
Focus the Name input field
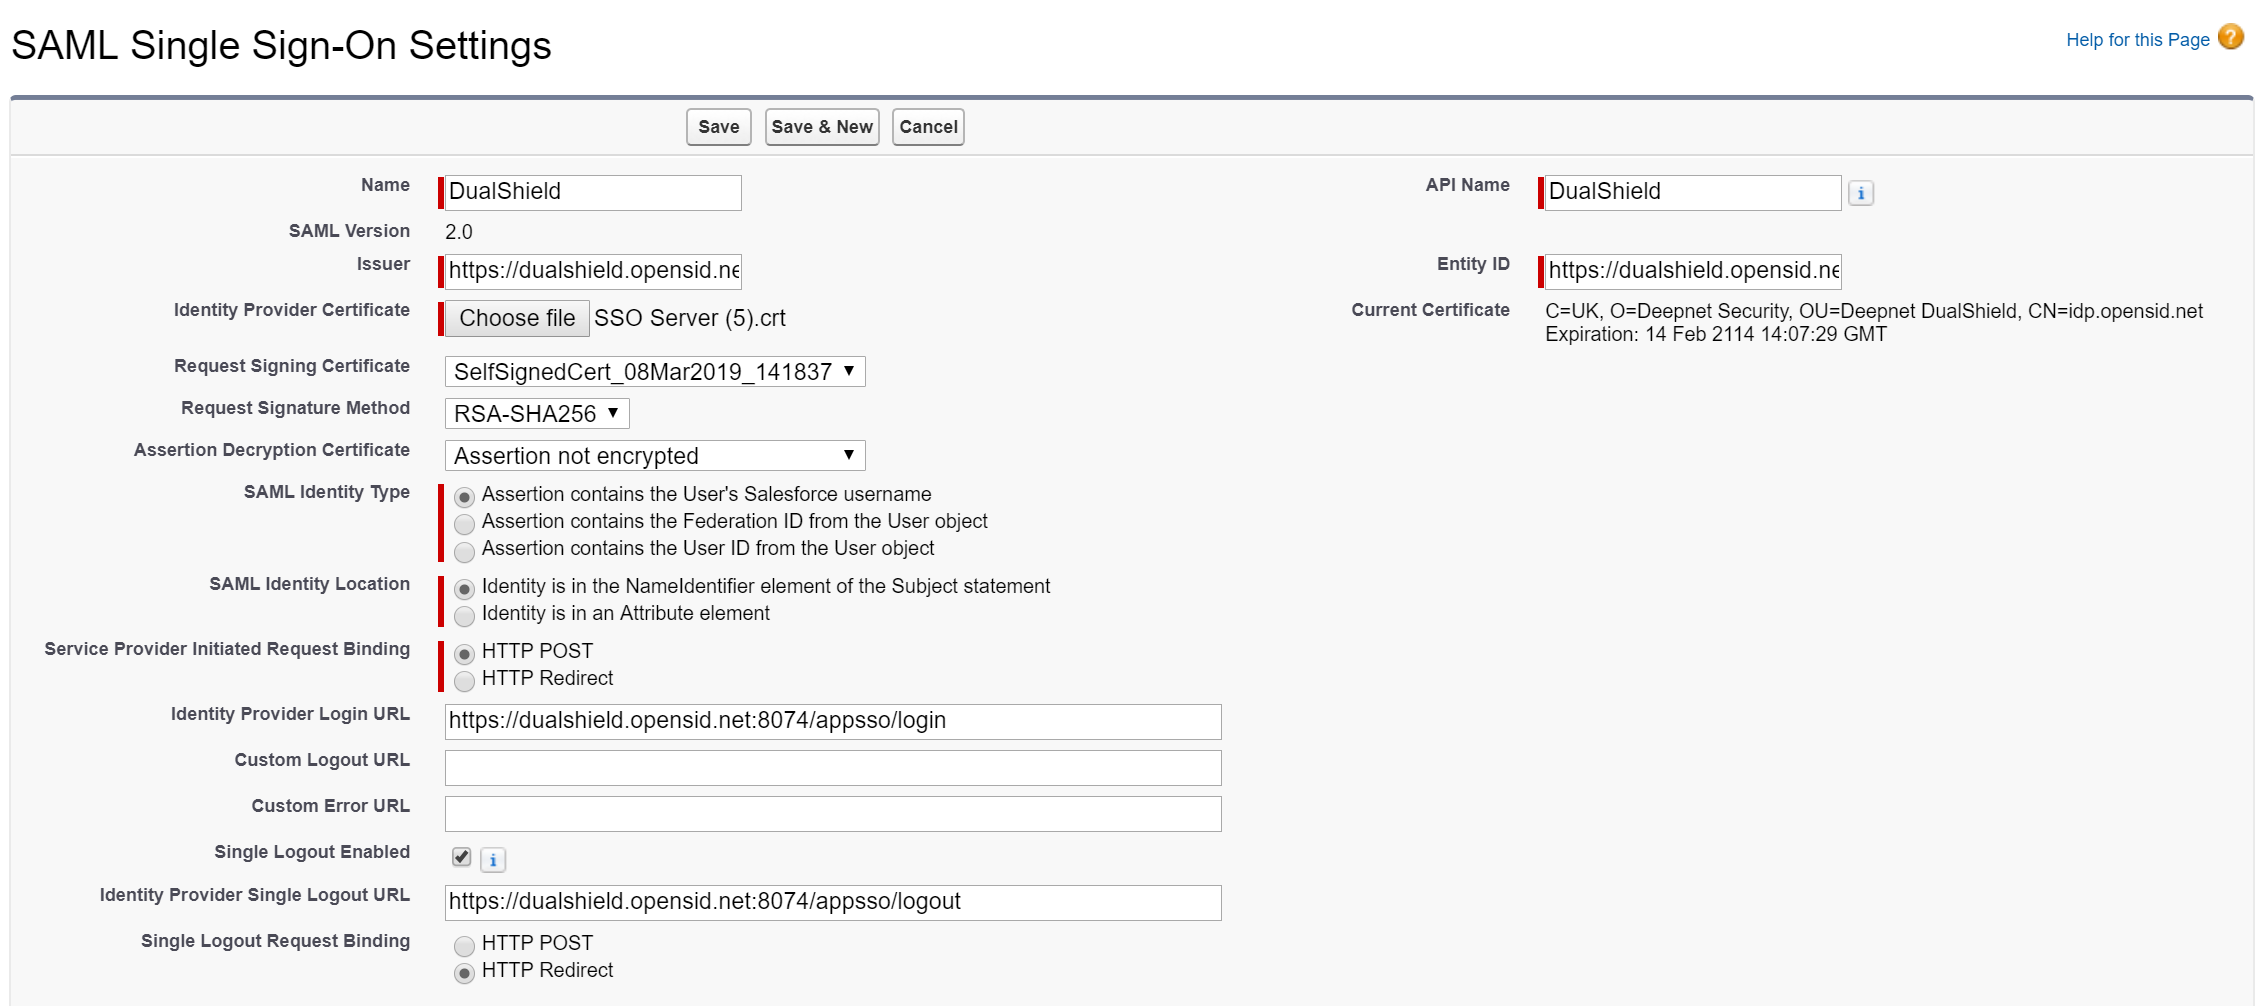pyautogui.click(x=593, y=192)
